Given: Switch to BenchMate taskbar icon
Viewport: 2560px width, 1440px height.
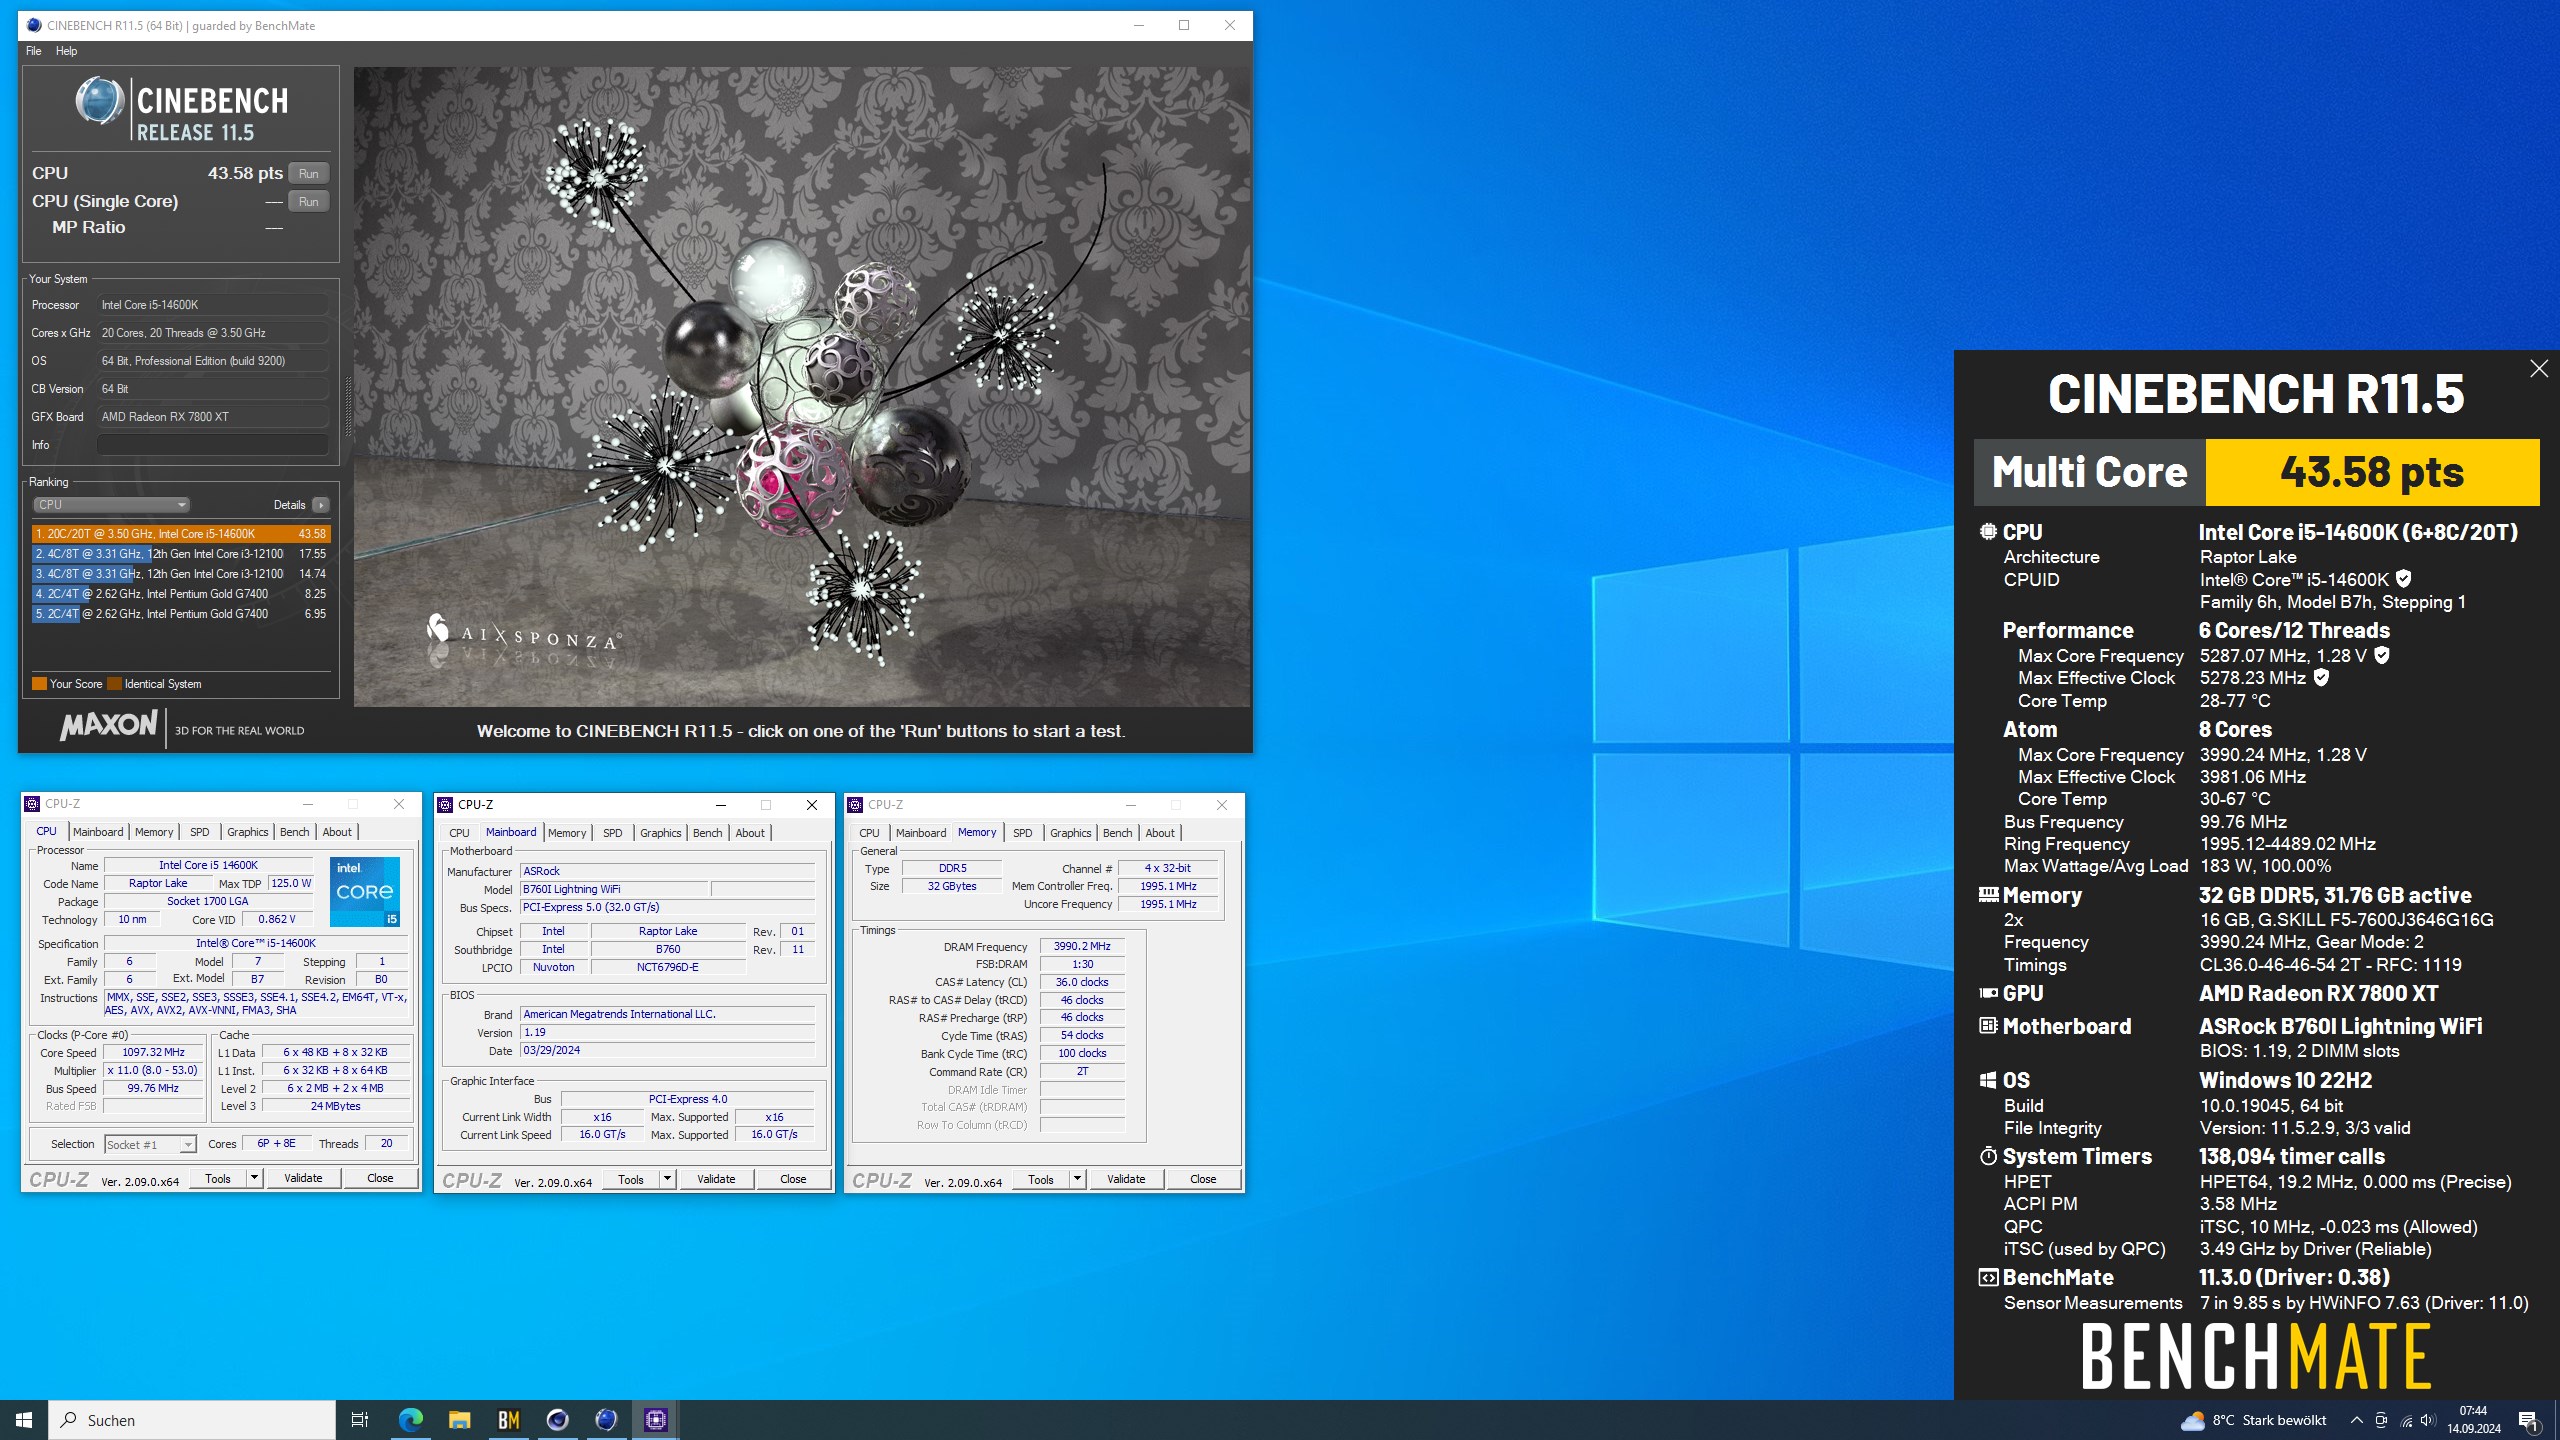Looking at the screenshot, I should point(508,1420).
